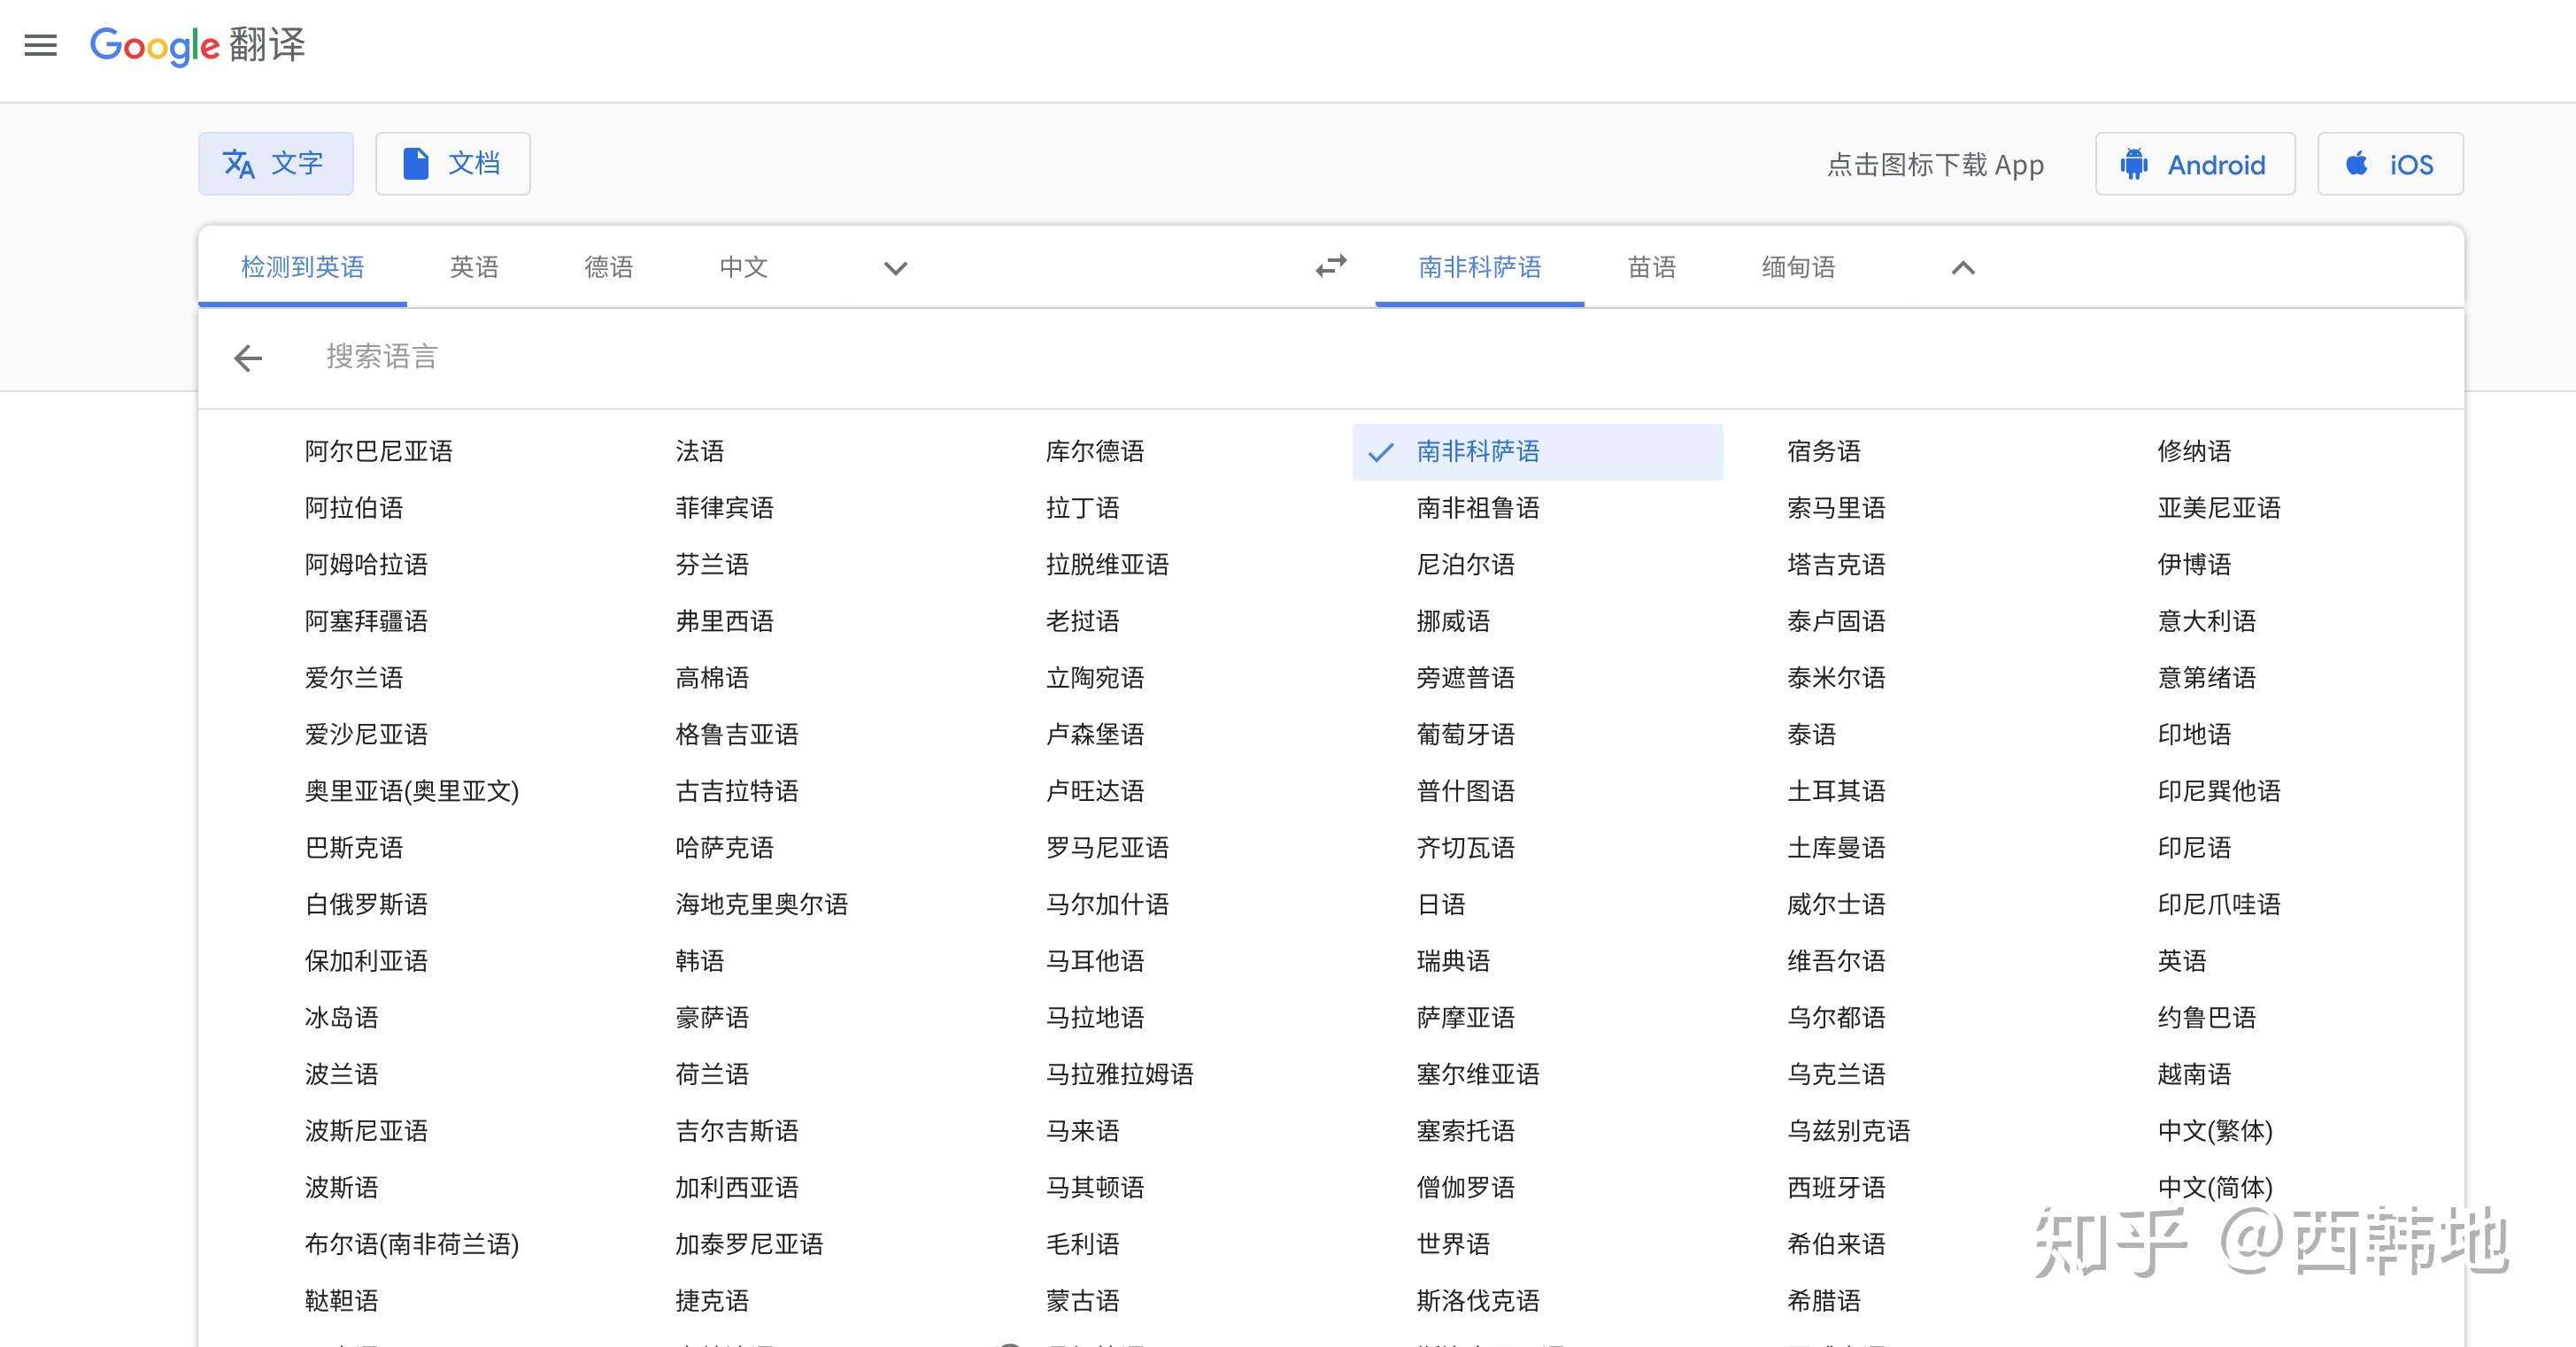Download the iOS app
Viewport: 2576px width, 1347px height.
point(2390,164)
